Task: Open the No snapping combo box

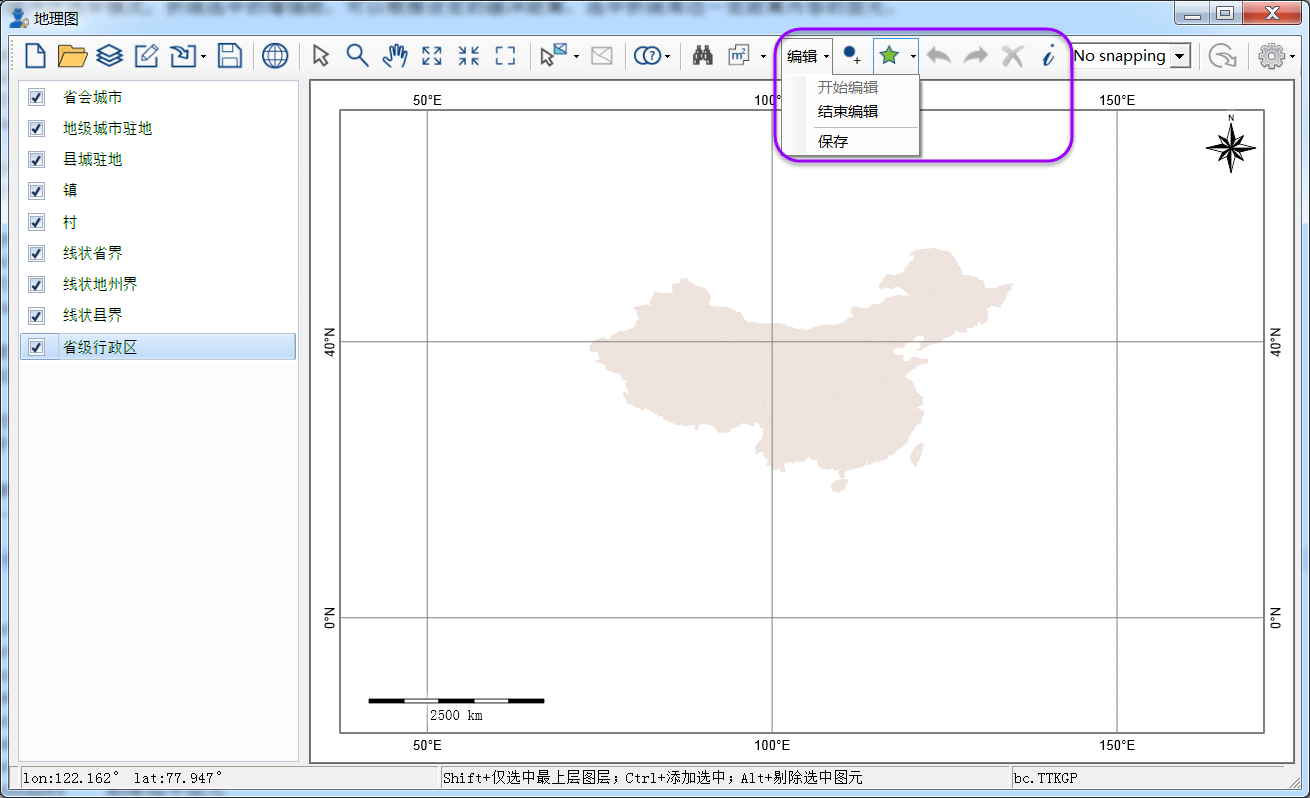Action: pyautogui.click(x=1131, y=56)
